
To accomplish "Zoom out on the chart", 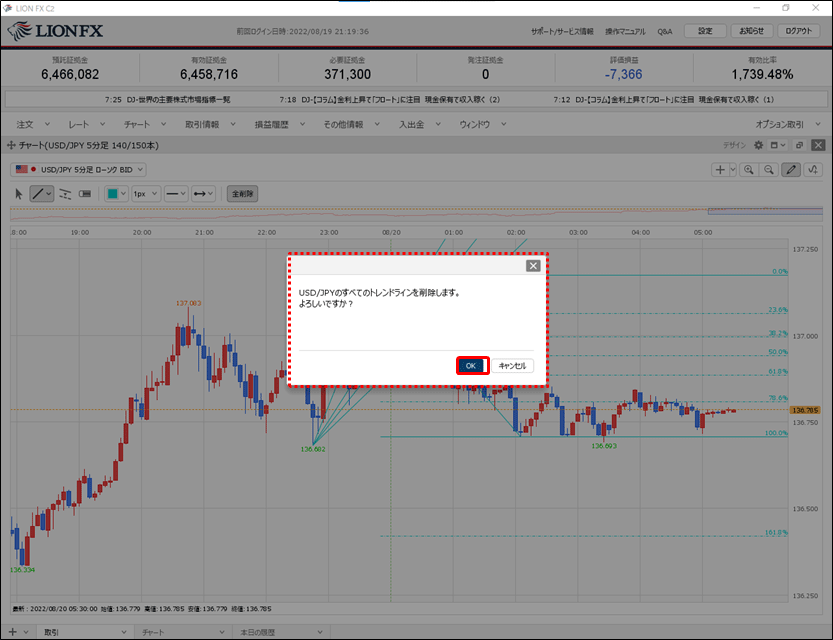I will 769,169.
